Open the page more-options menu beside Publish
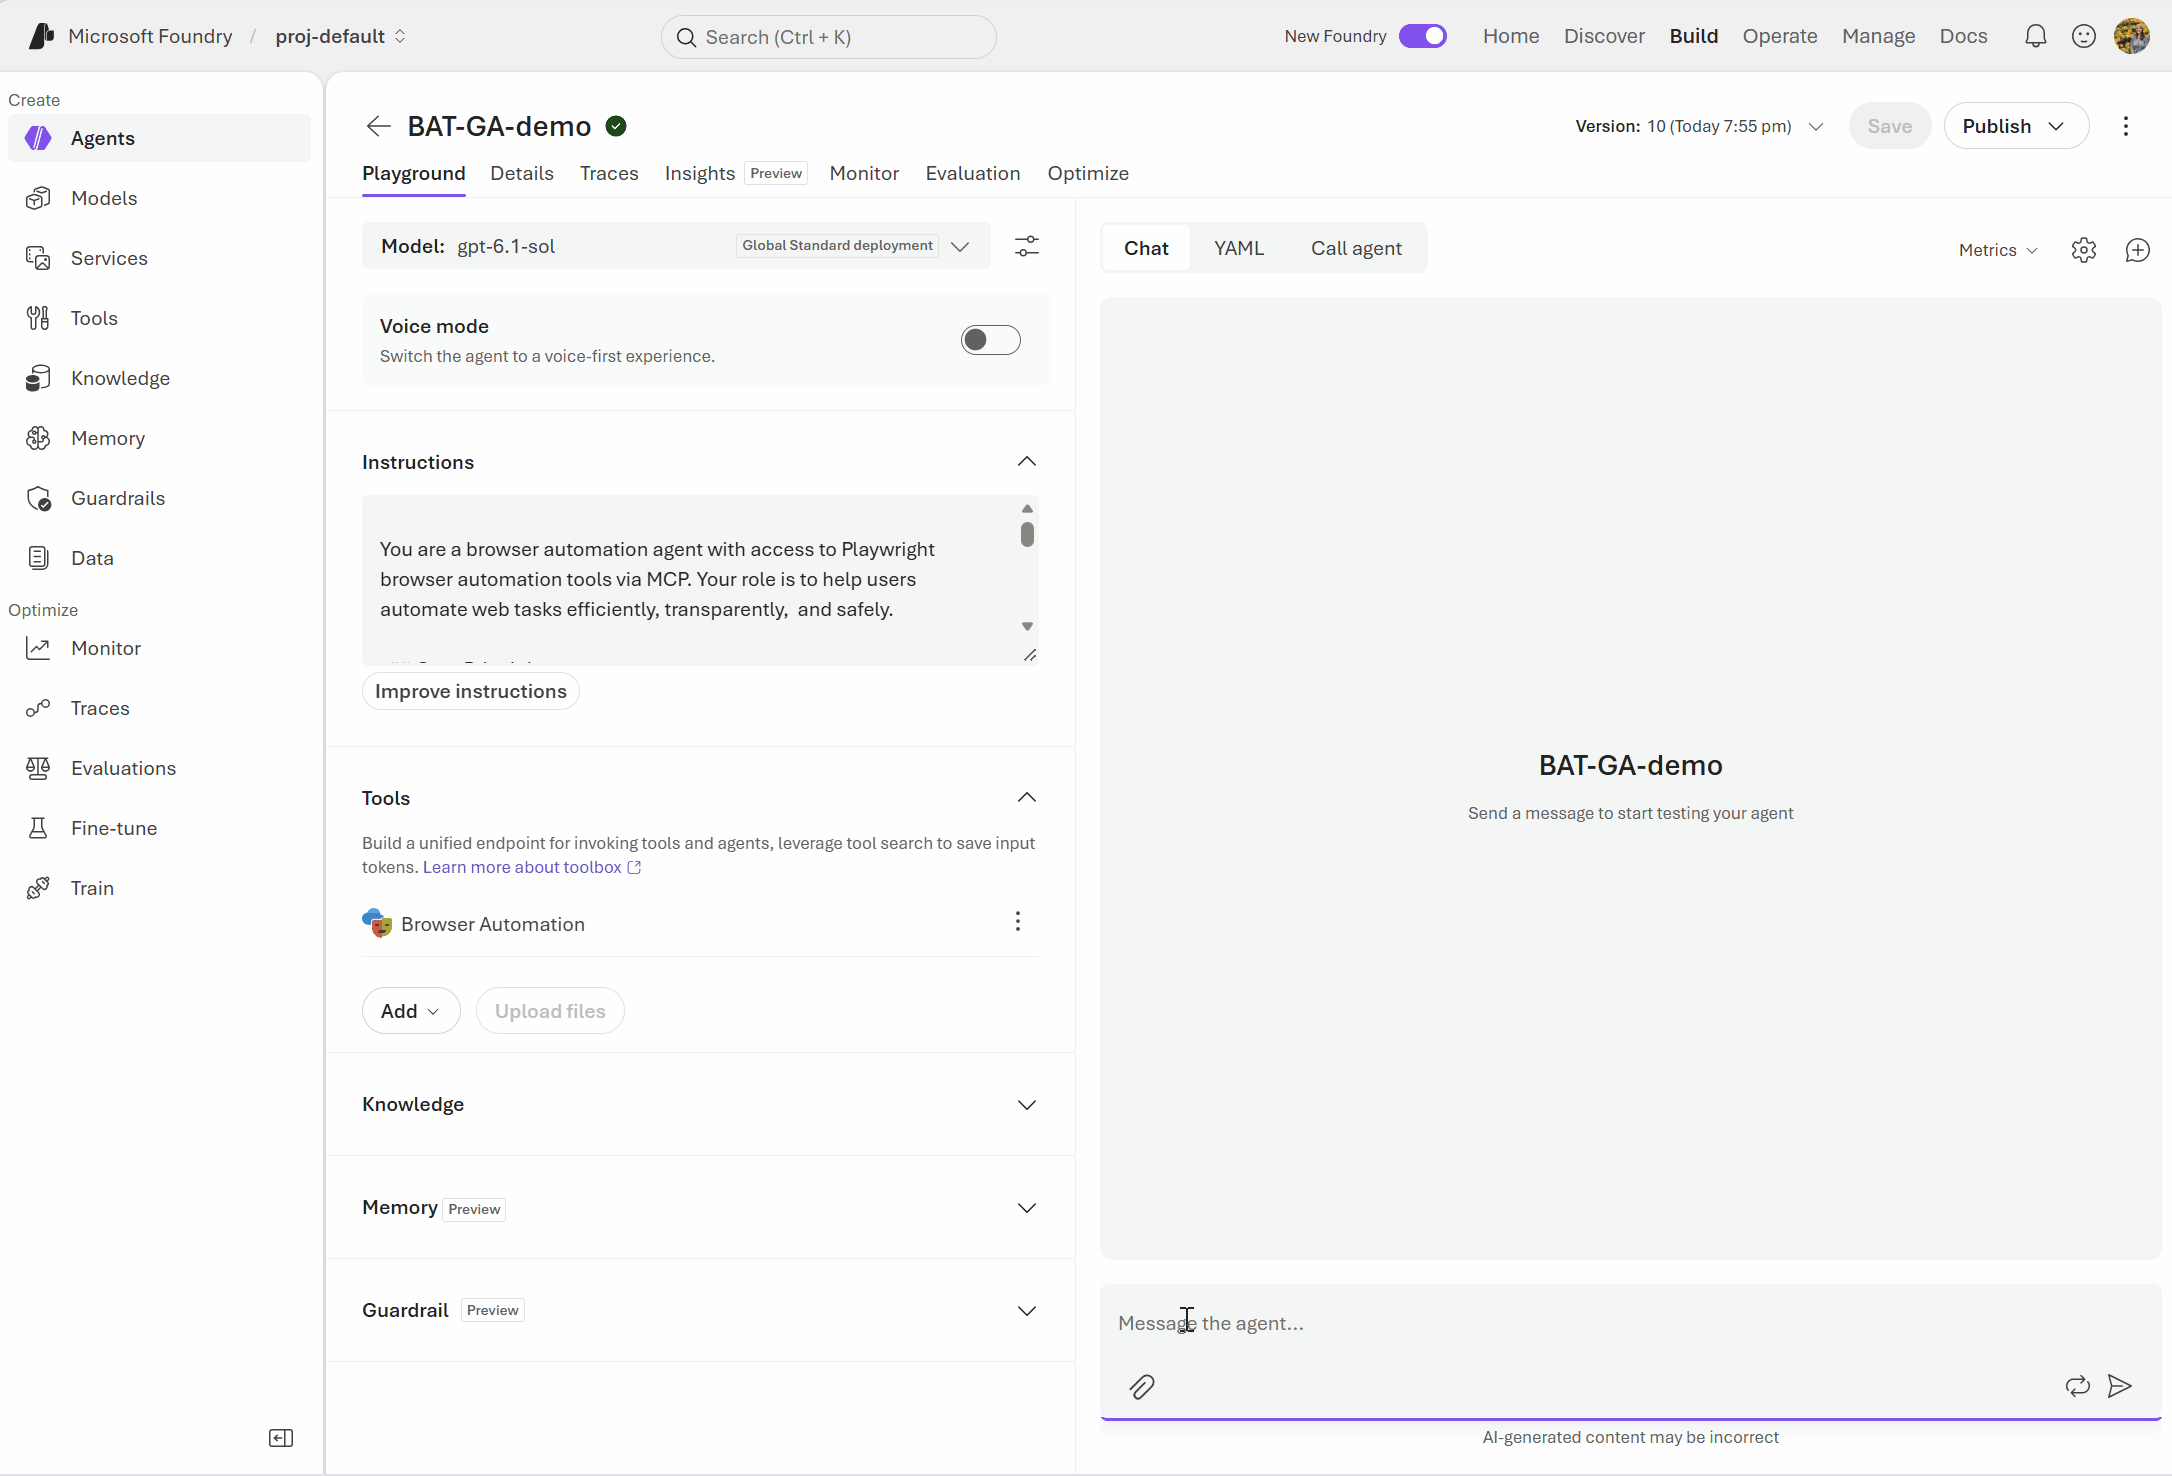The width and height of the screenshot is (2172, 1476). click(x=2125, y=126)
